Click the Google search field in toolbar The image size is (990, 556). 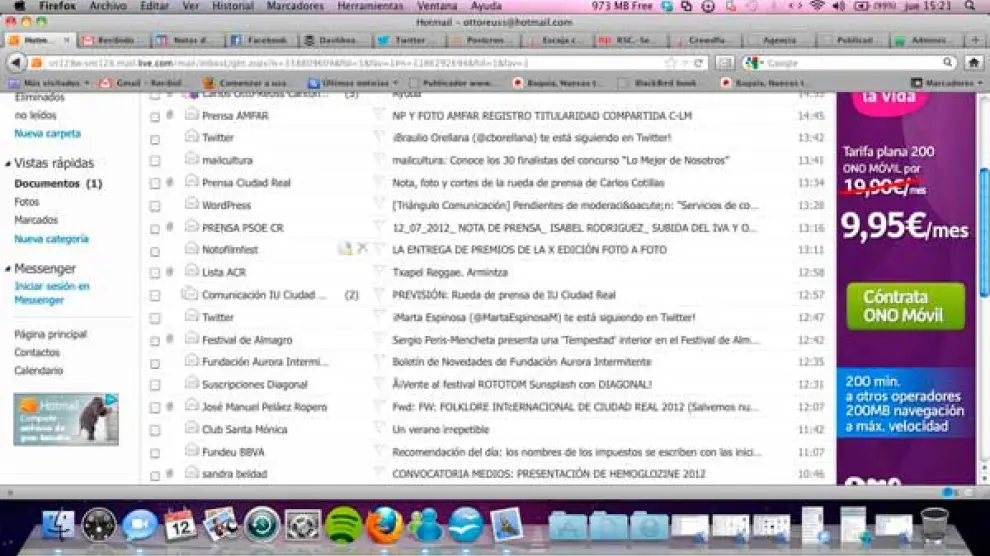[850, 62]
